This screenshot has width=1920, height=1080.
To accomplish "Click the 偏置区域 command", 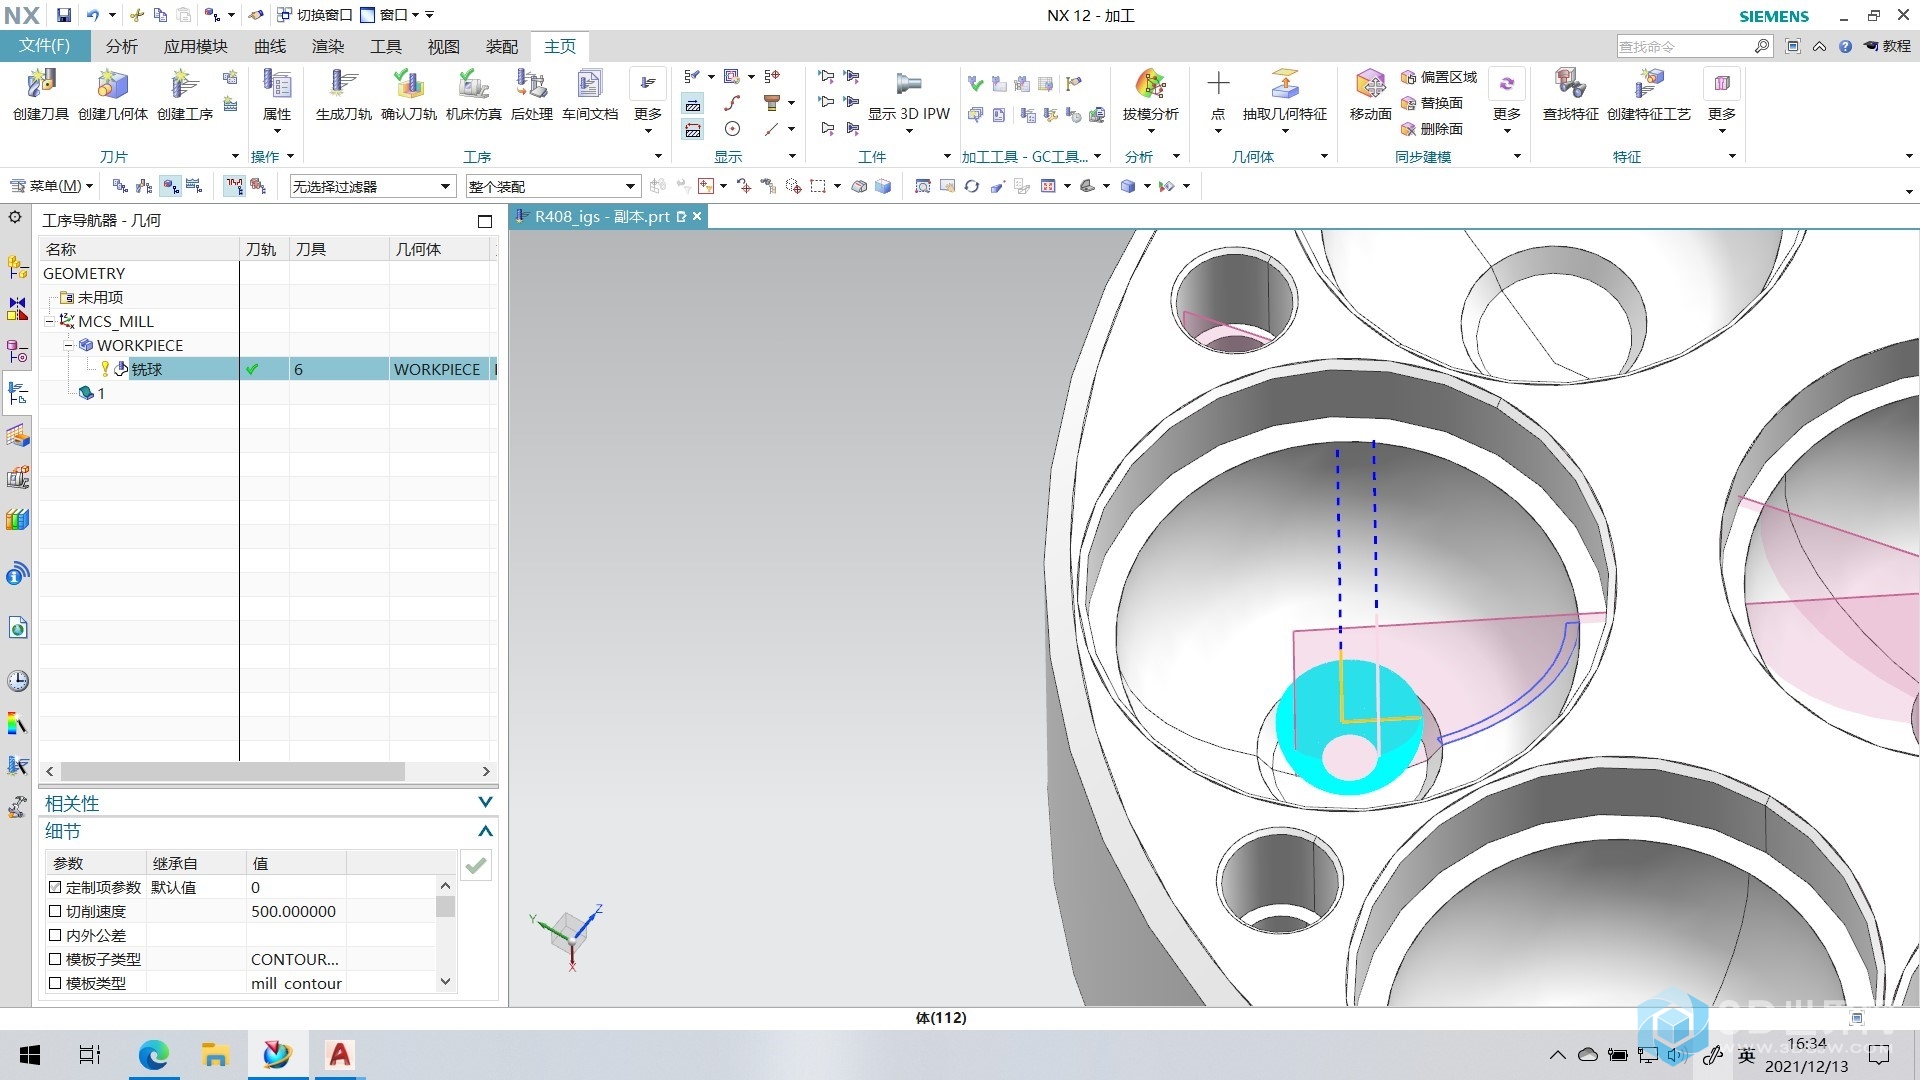I will 1439,77.
